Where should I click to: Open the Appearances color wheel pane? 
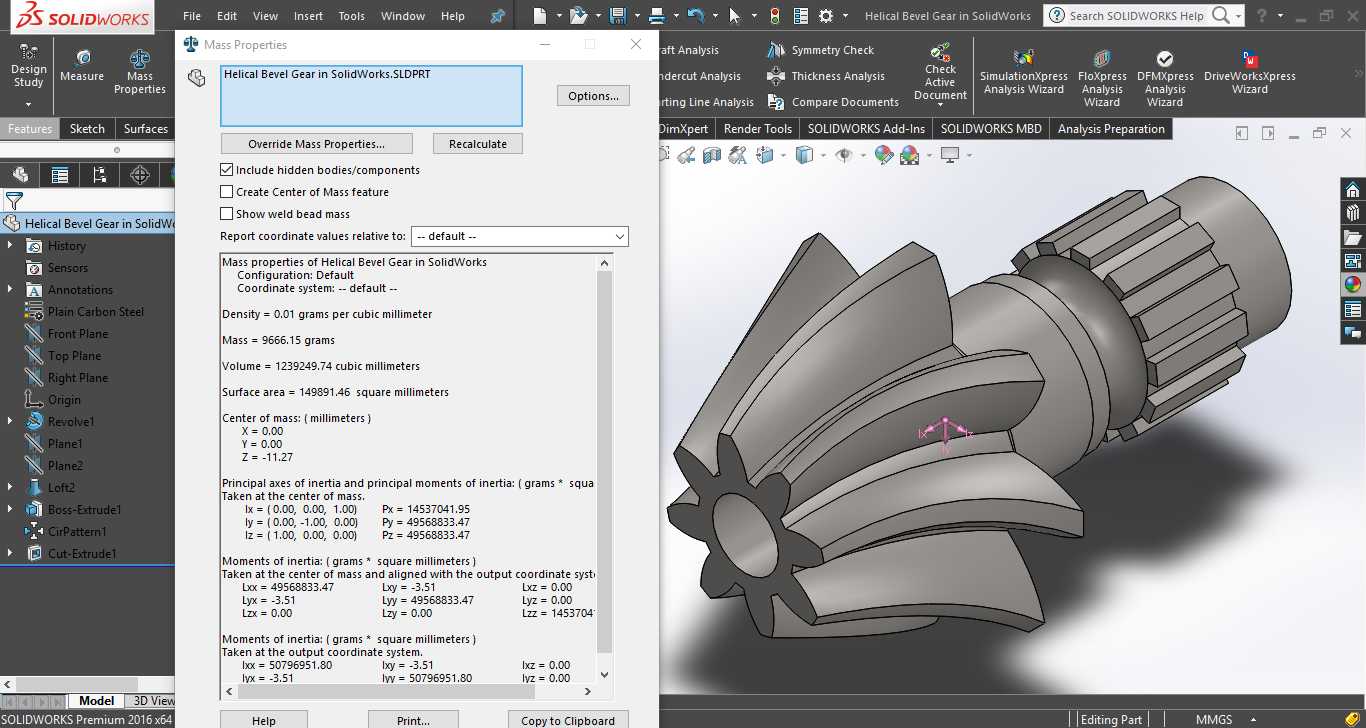coord(1352,284)
